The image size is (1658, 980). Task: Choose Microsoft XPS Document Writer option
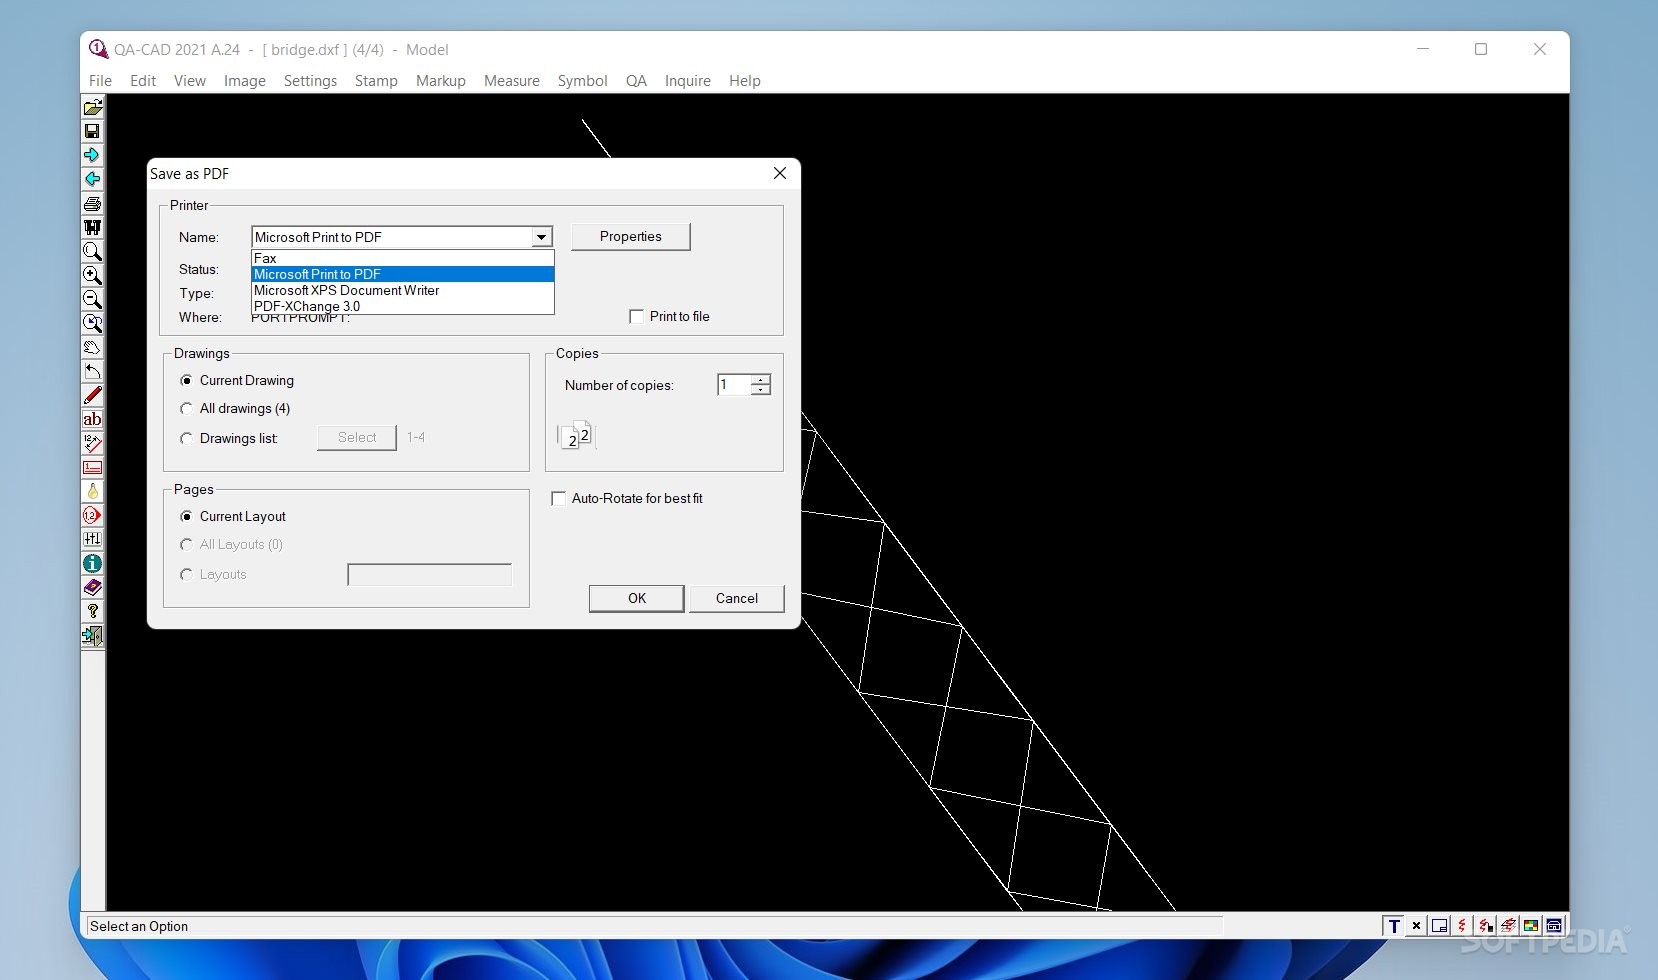click(x=402, y=290)
